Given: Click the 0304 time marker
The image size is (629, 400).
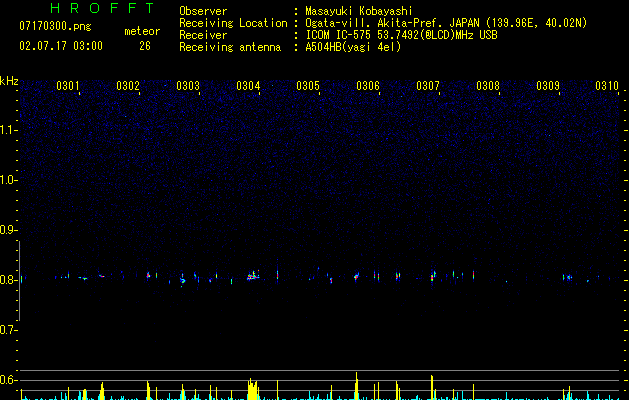Looking at the screenshot, I should coord(248,86).
